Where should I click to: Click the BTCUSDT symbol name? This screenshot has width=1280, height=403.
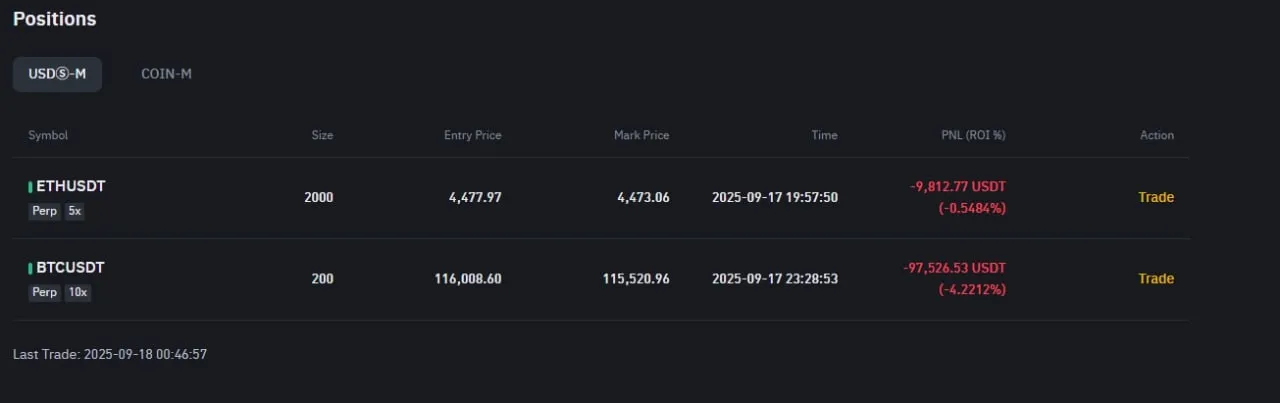point(70,268)
